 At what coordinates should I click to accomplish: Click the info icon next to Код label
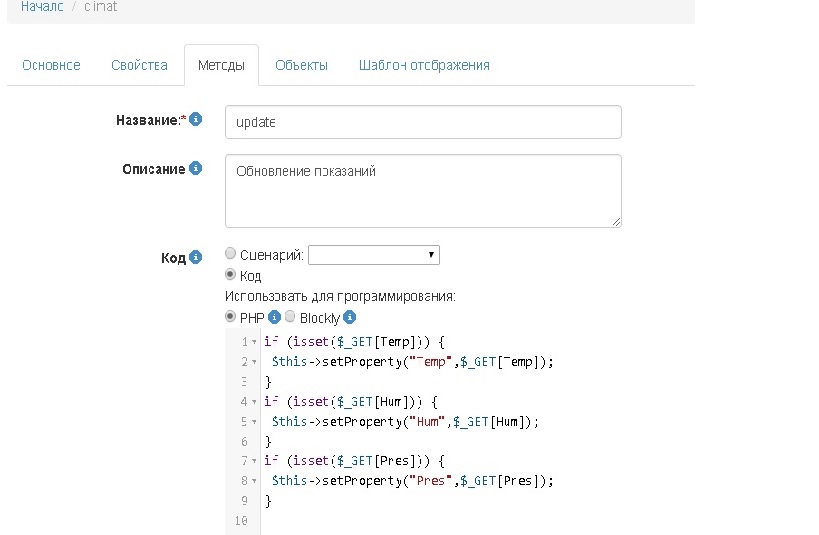click(196, 257)
